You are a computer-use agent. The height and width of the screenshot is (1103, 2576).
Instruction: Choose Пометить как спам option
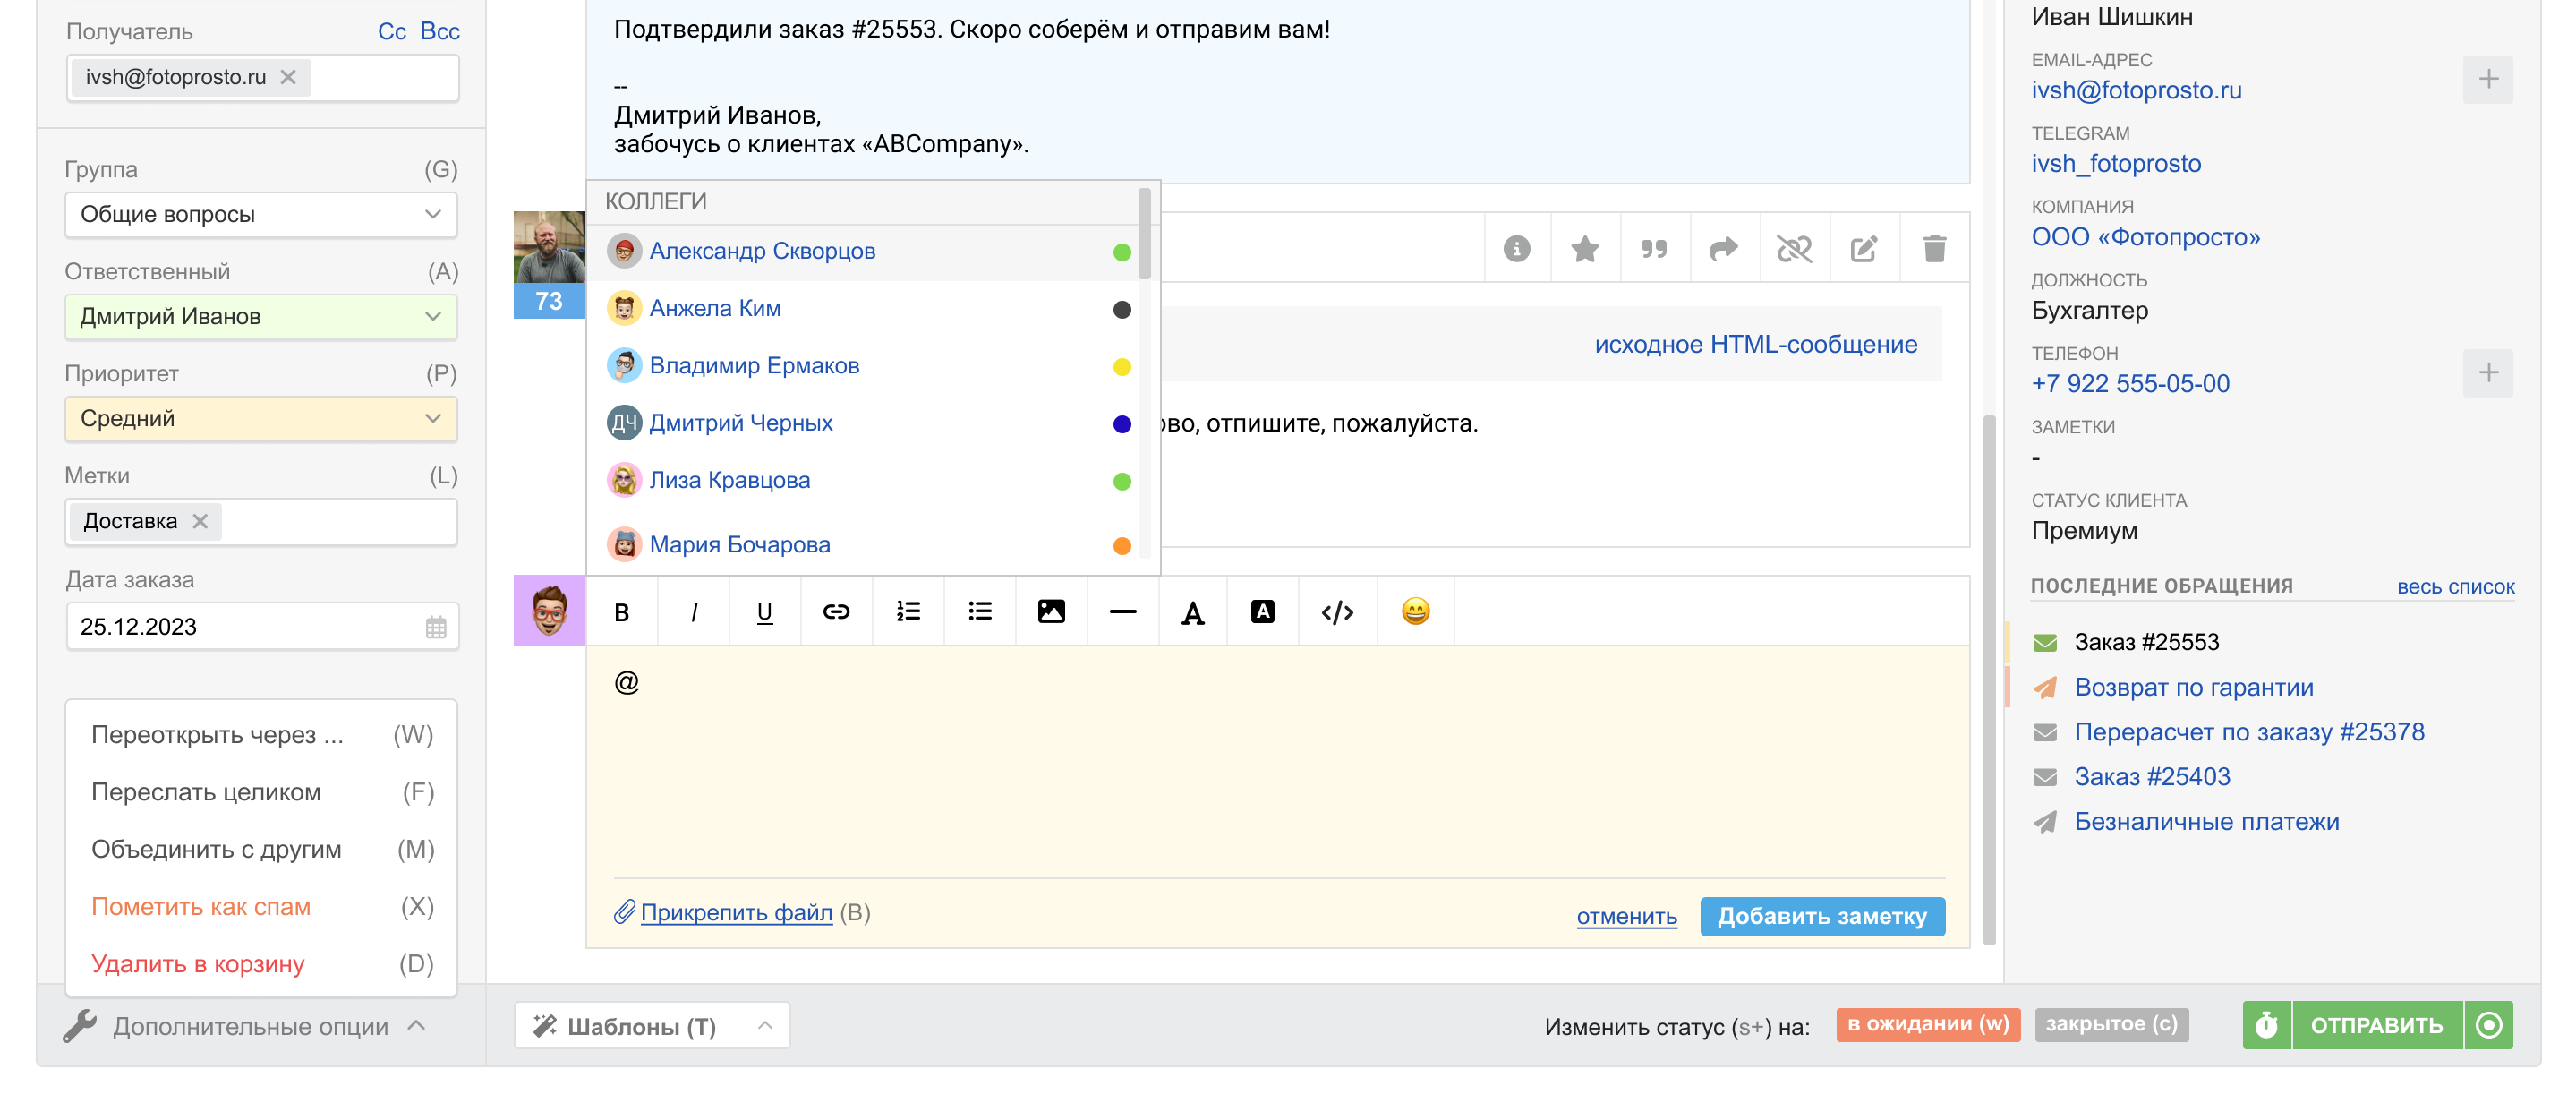200,906
